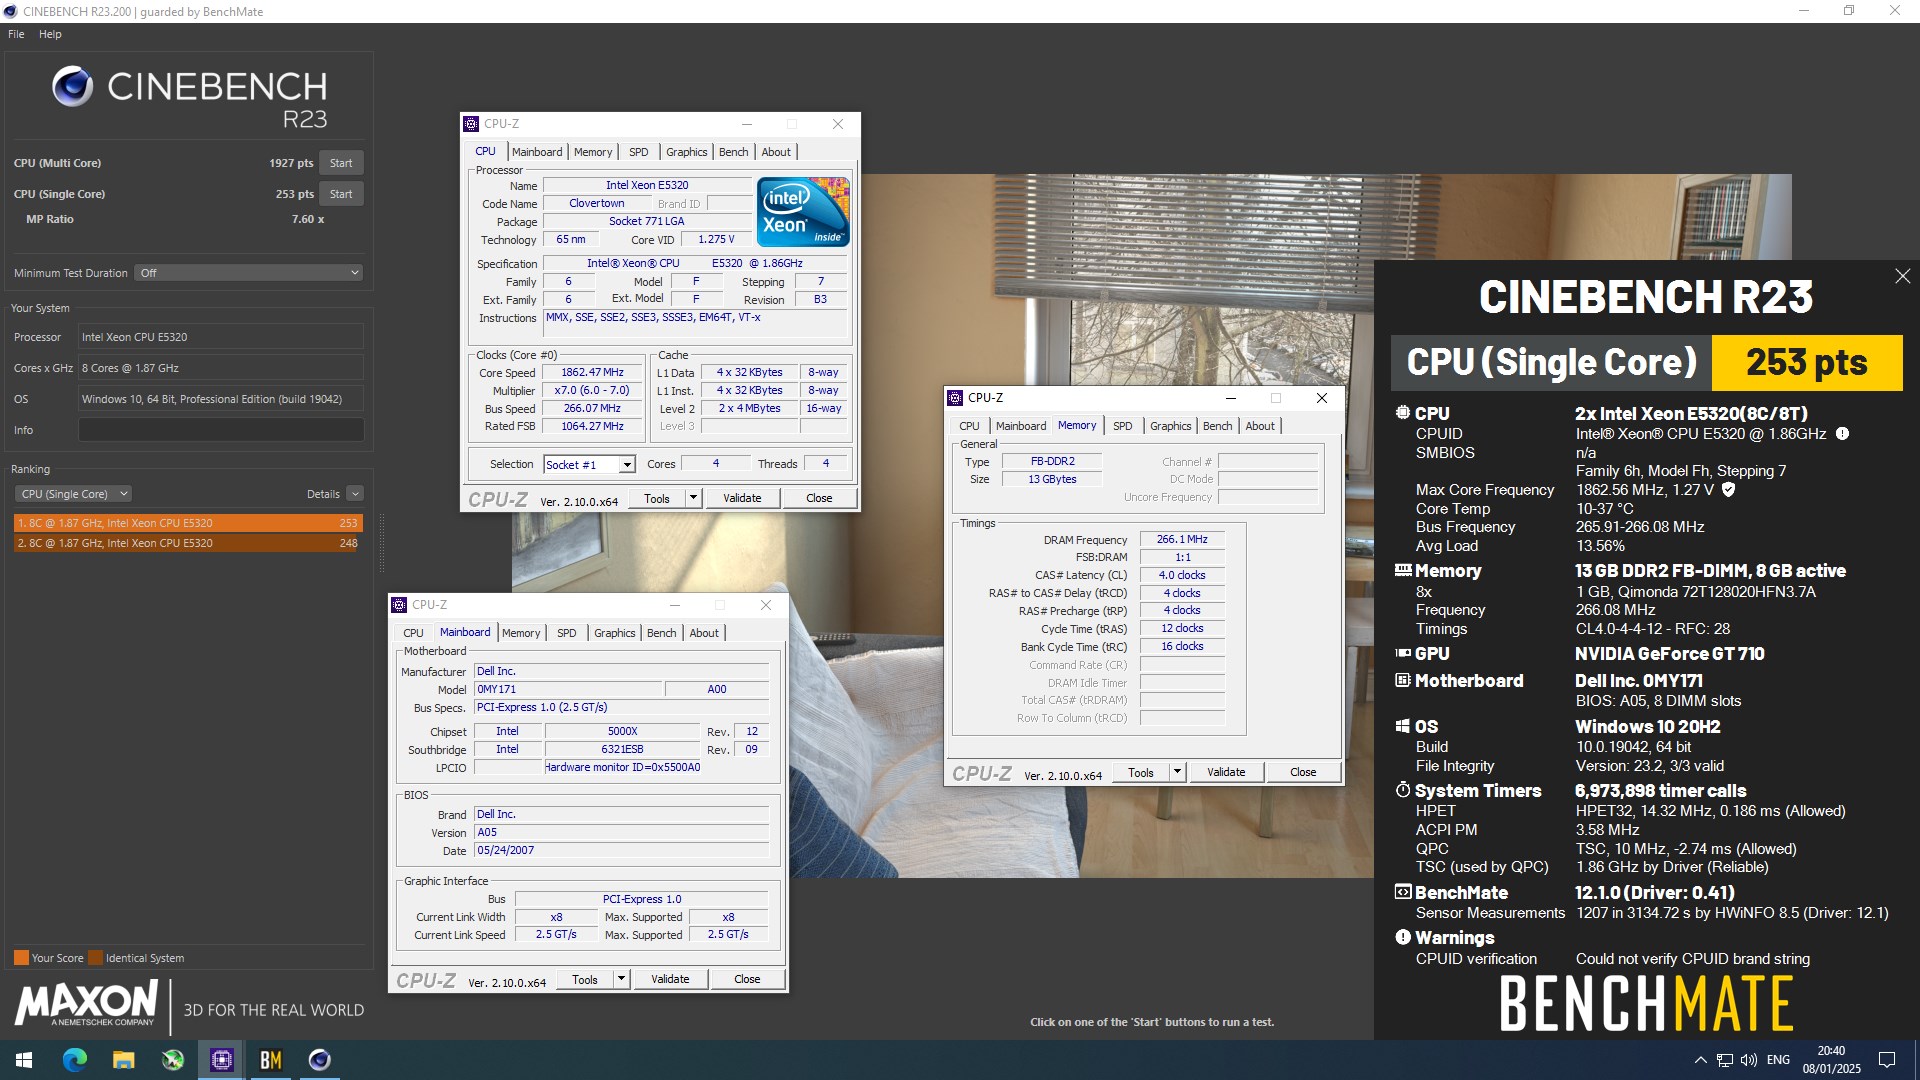The image size is (1920, 1080).
Task: Click the Intel Xeon logo in CPU-Z
Action: (x=803, y=211)
